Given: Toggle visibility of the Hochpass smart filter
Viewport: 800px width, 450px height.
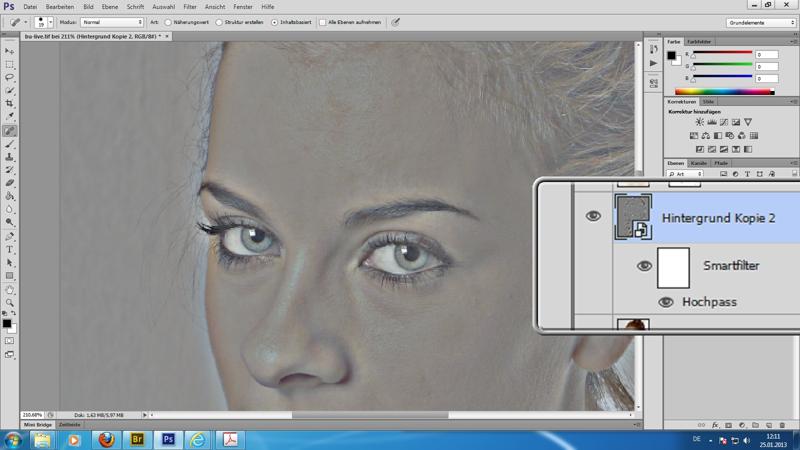Looking at the screenshot, I should (665, 301).
